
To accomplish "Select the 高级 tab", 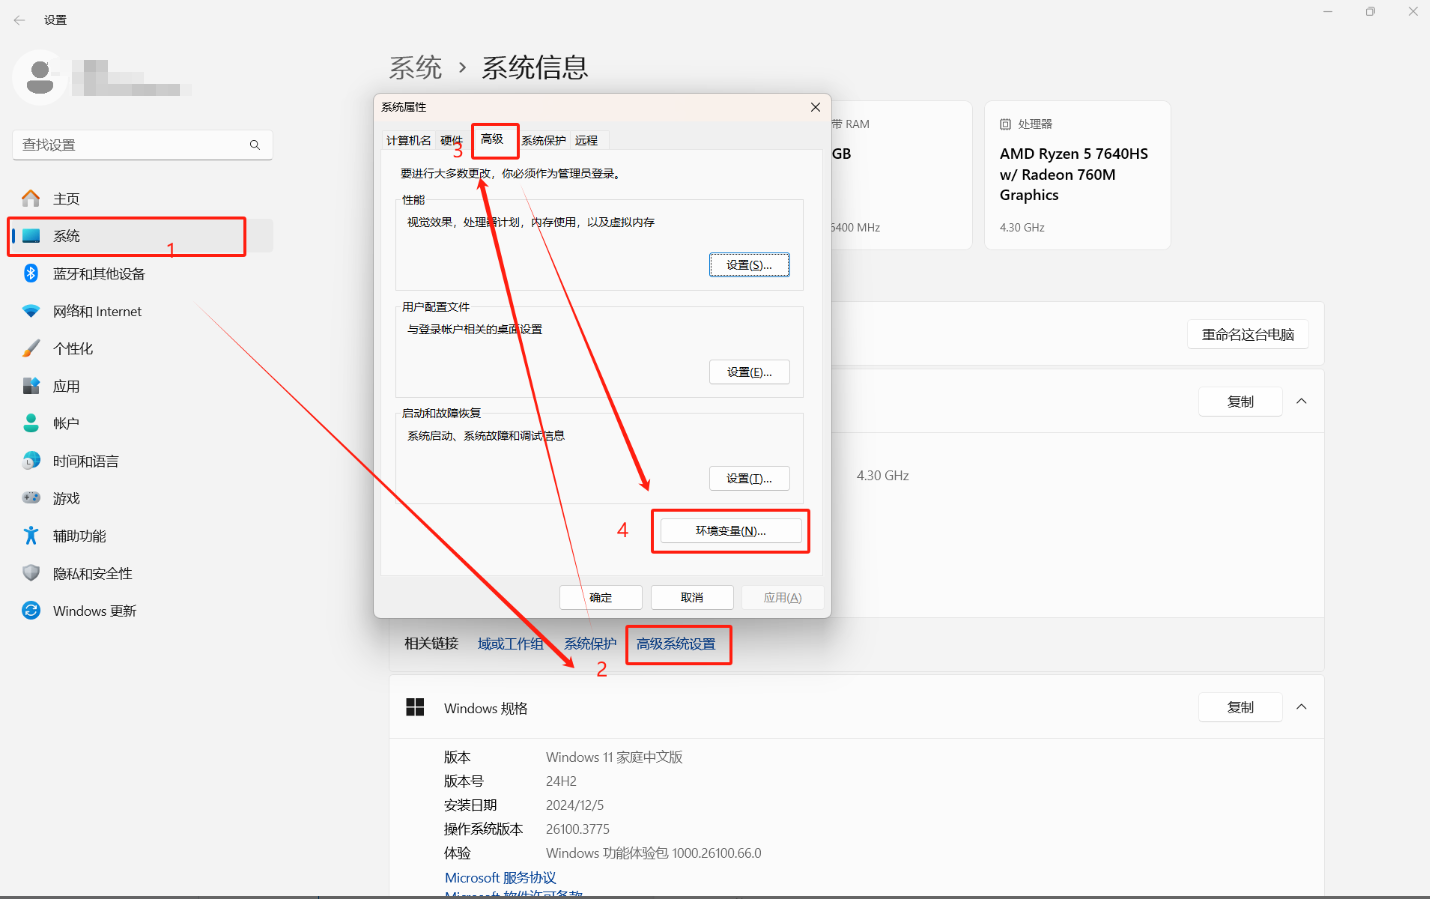I will (x=492, y=139).
